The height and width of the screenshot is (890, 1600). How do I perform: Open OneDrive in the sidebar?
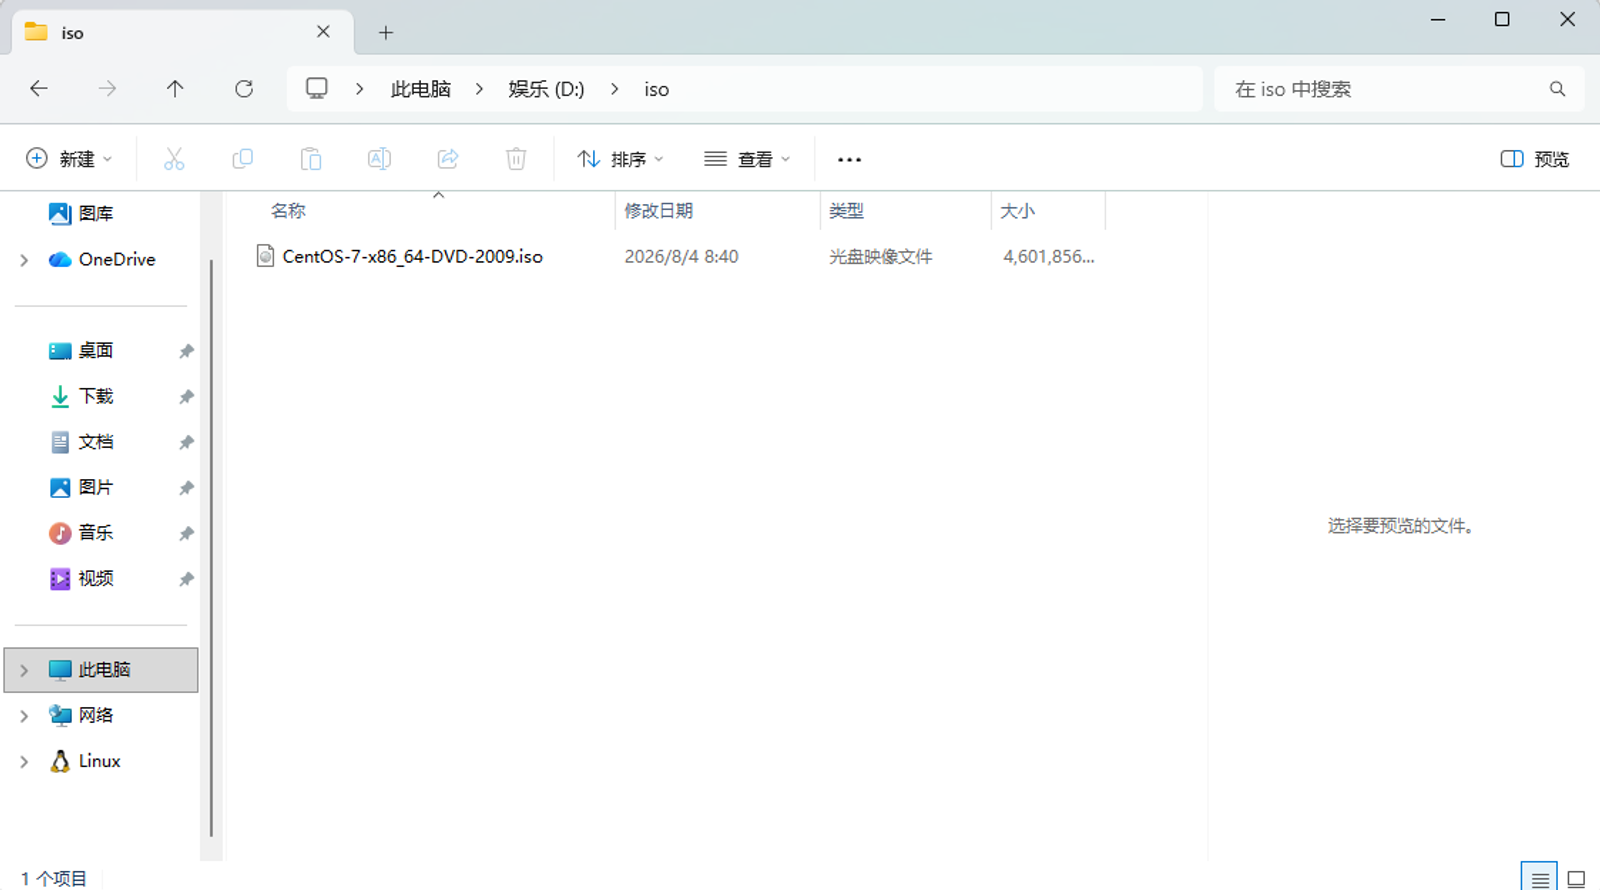tap(102, 259)
